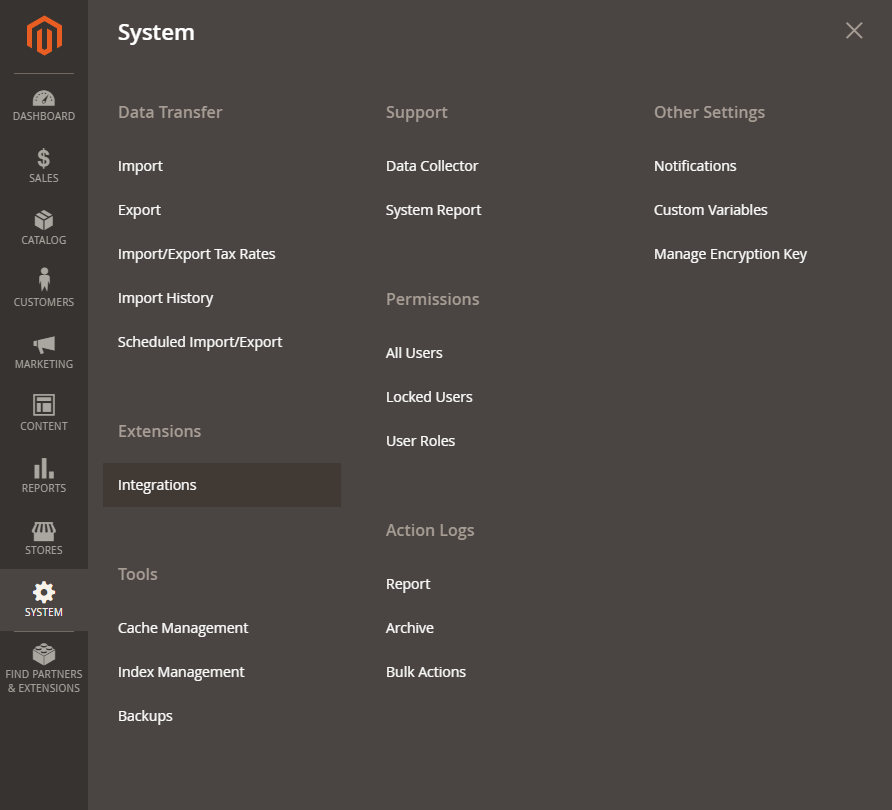Open the Reports section
The image size is (892, 810).
click(x=43, y=477)
